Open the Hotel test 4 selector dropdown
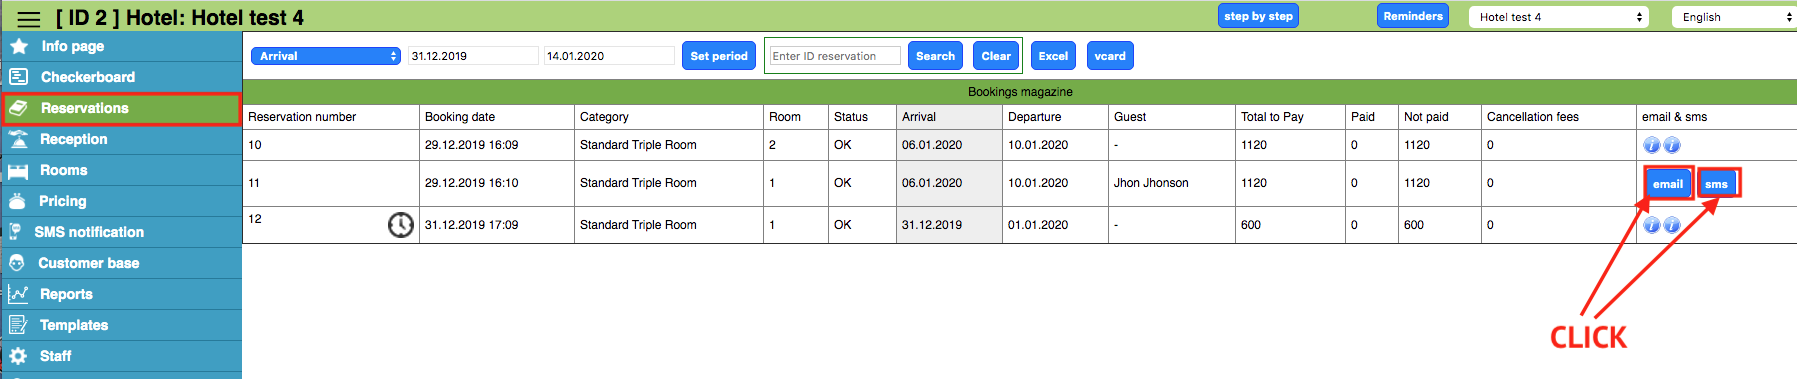1797x379 pixels. coord(1558,17)
